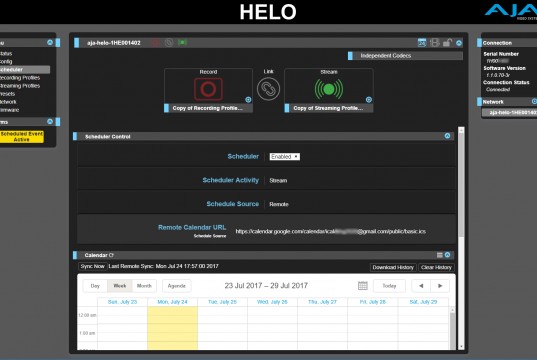The image size is (537, 360).
Task: Click the aja-helo device entry in Network panel
Action: click(510, 112)
